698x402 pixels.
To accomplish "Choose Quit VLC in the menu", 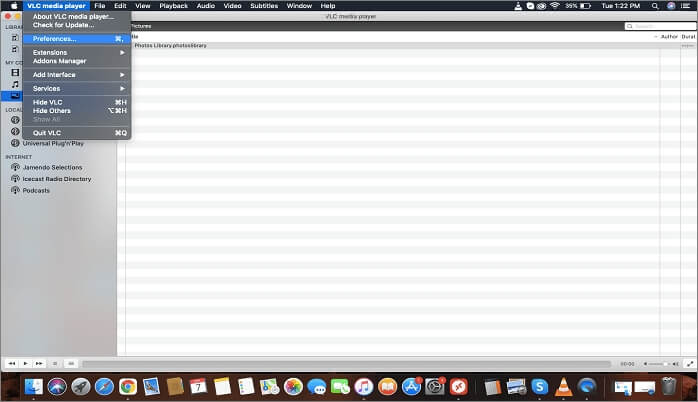I will pos(47,133).
